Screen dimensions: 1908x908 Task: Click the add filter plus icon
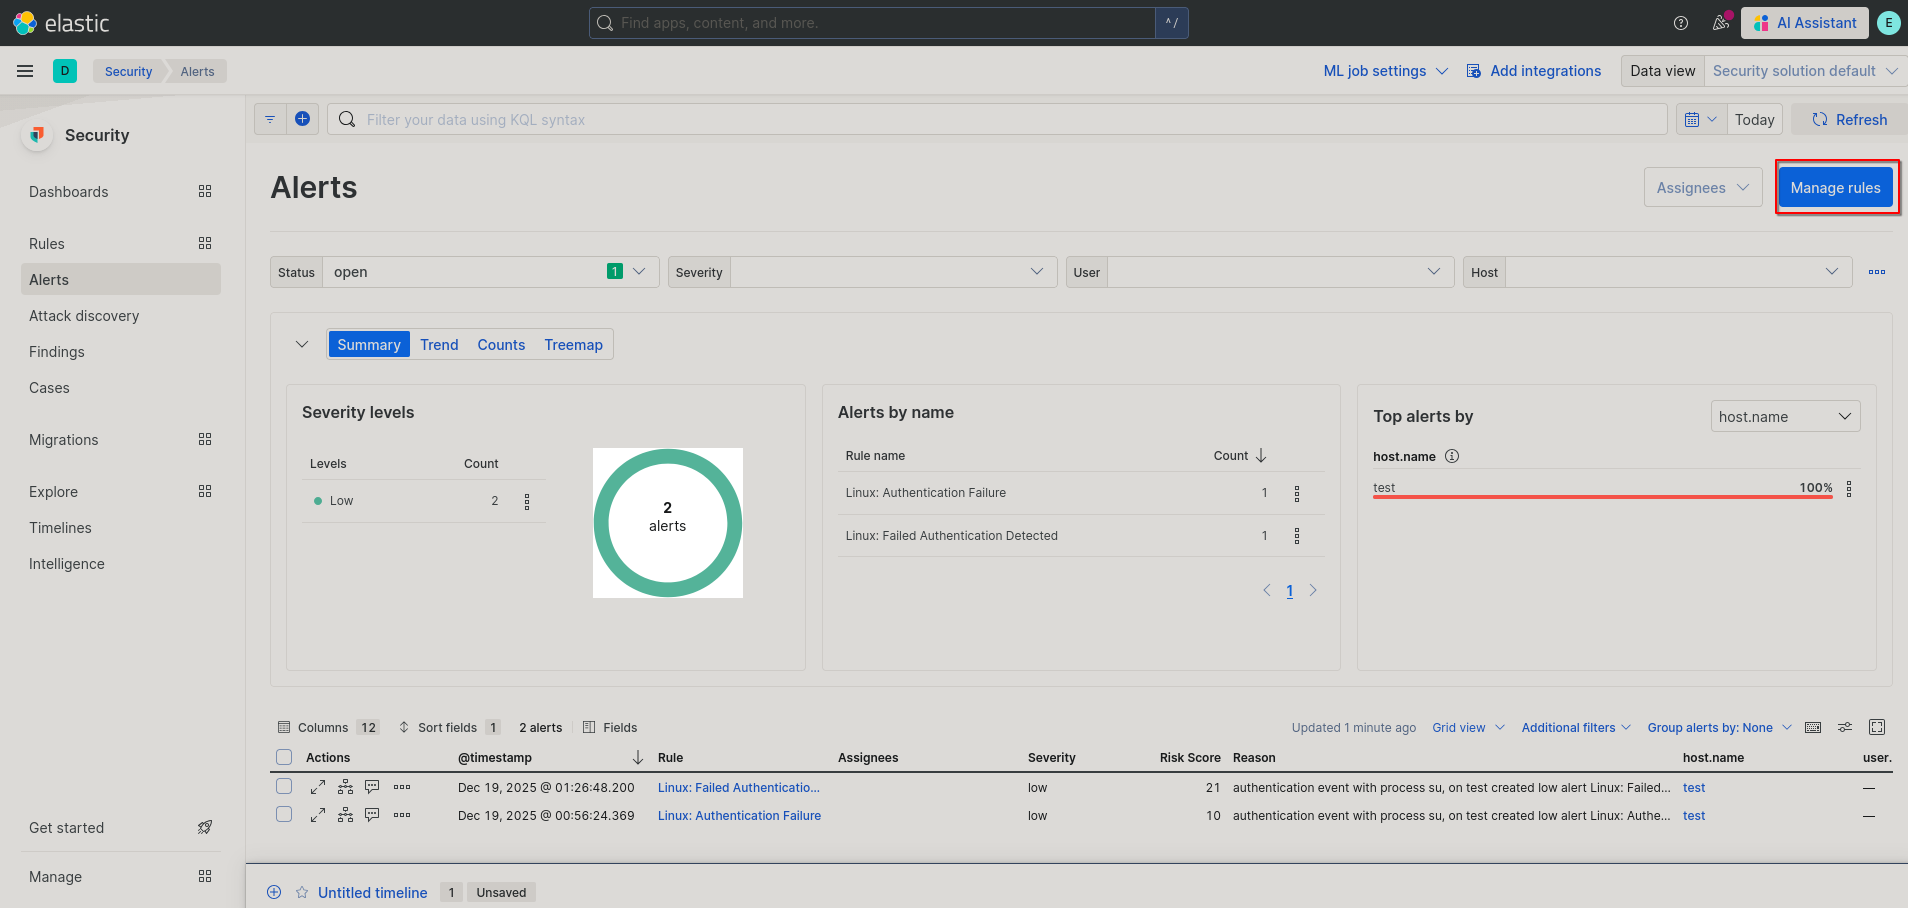302,119
